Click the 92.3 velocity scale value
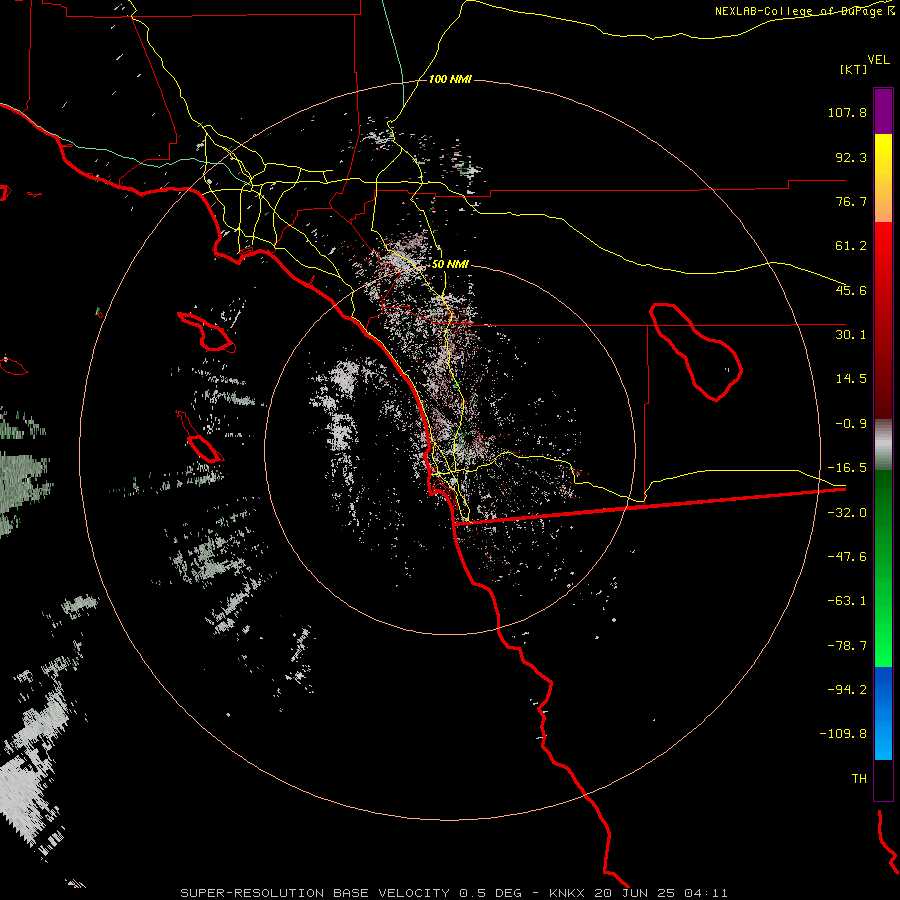 pos(851,157)
